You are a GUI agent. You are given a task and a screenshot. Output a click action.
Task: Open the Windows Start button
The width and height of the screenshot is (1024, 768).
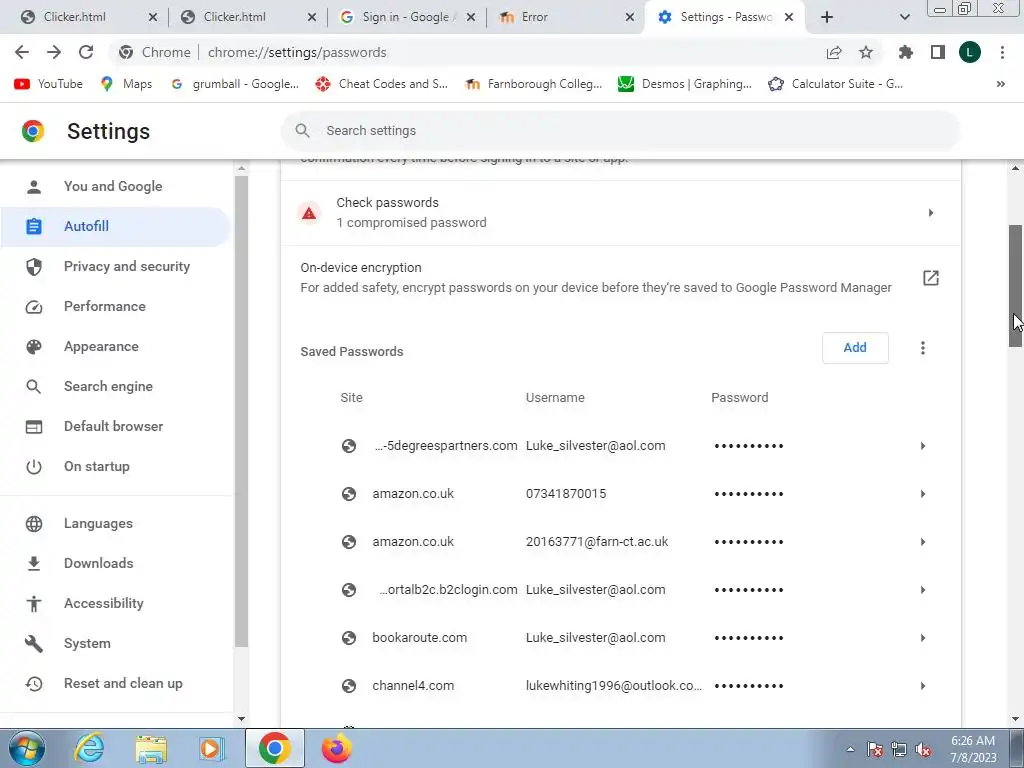coord(27,748)
